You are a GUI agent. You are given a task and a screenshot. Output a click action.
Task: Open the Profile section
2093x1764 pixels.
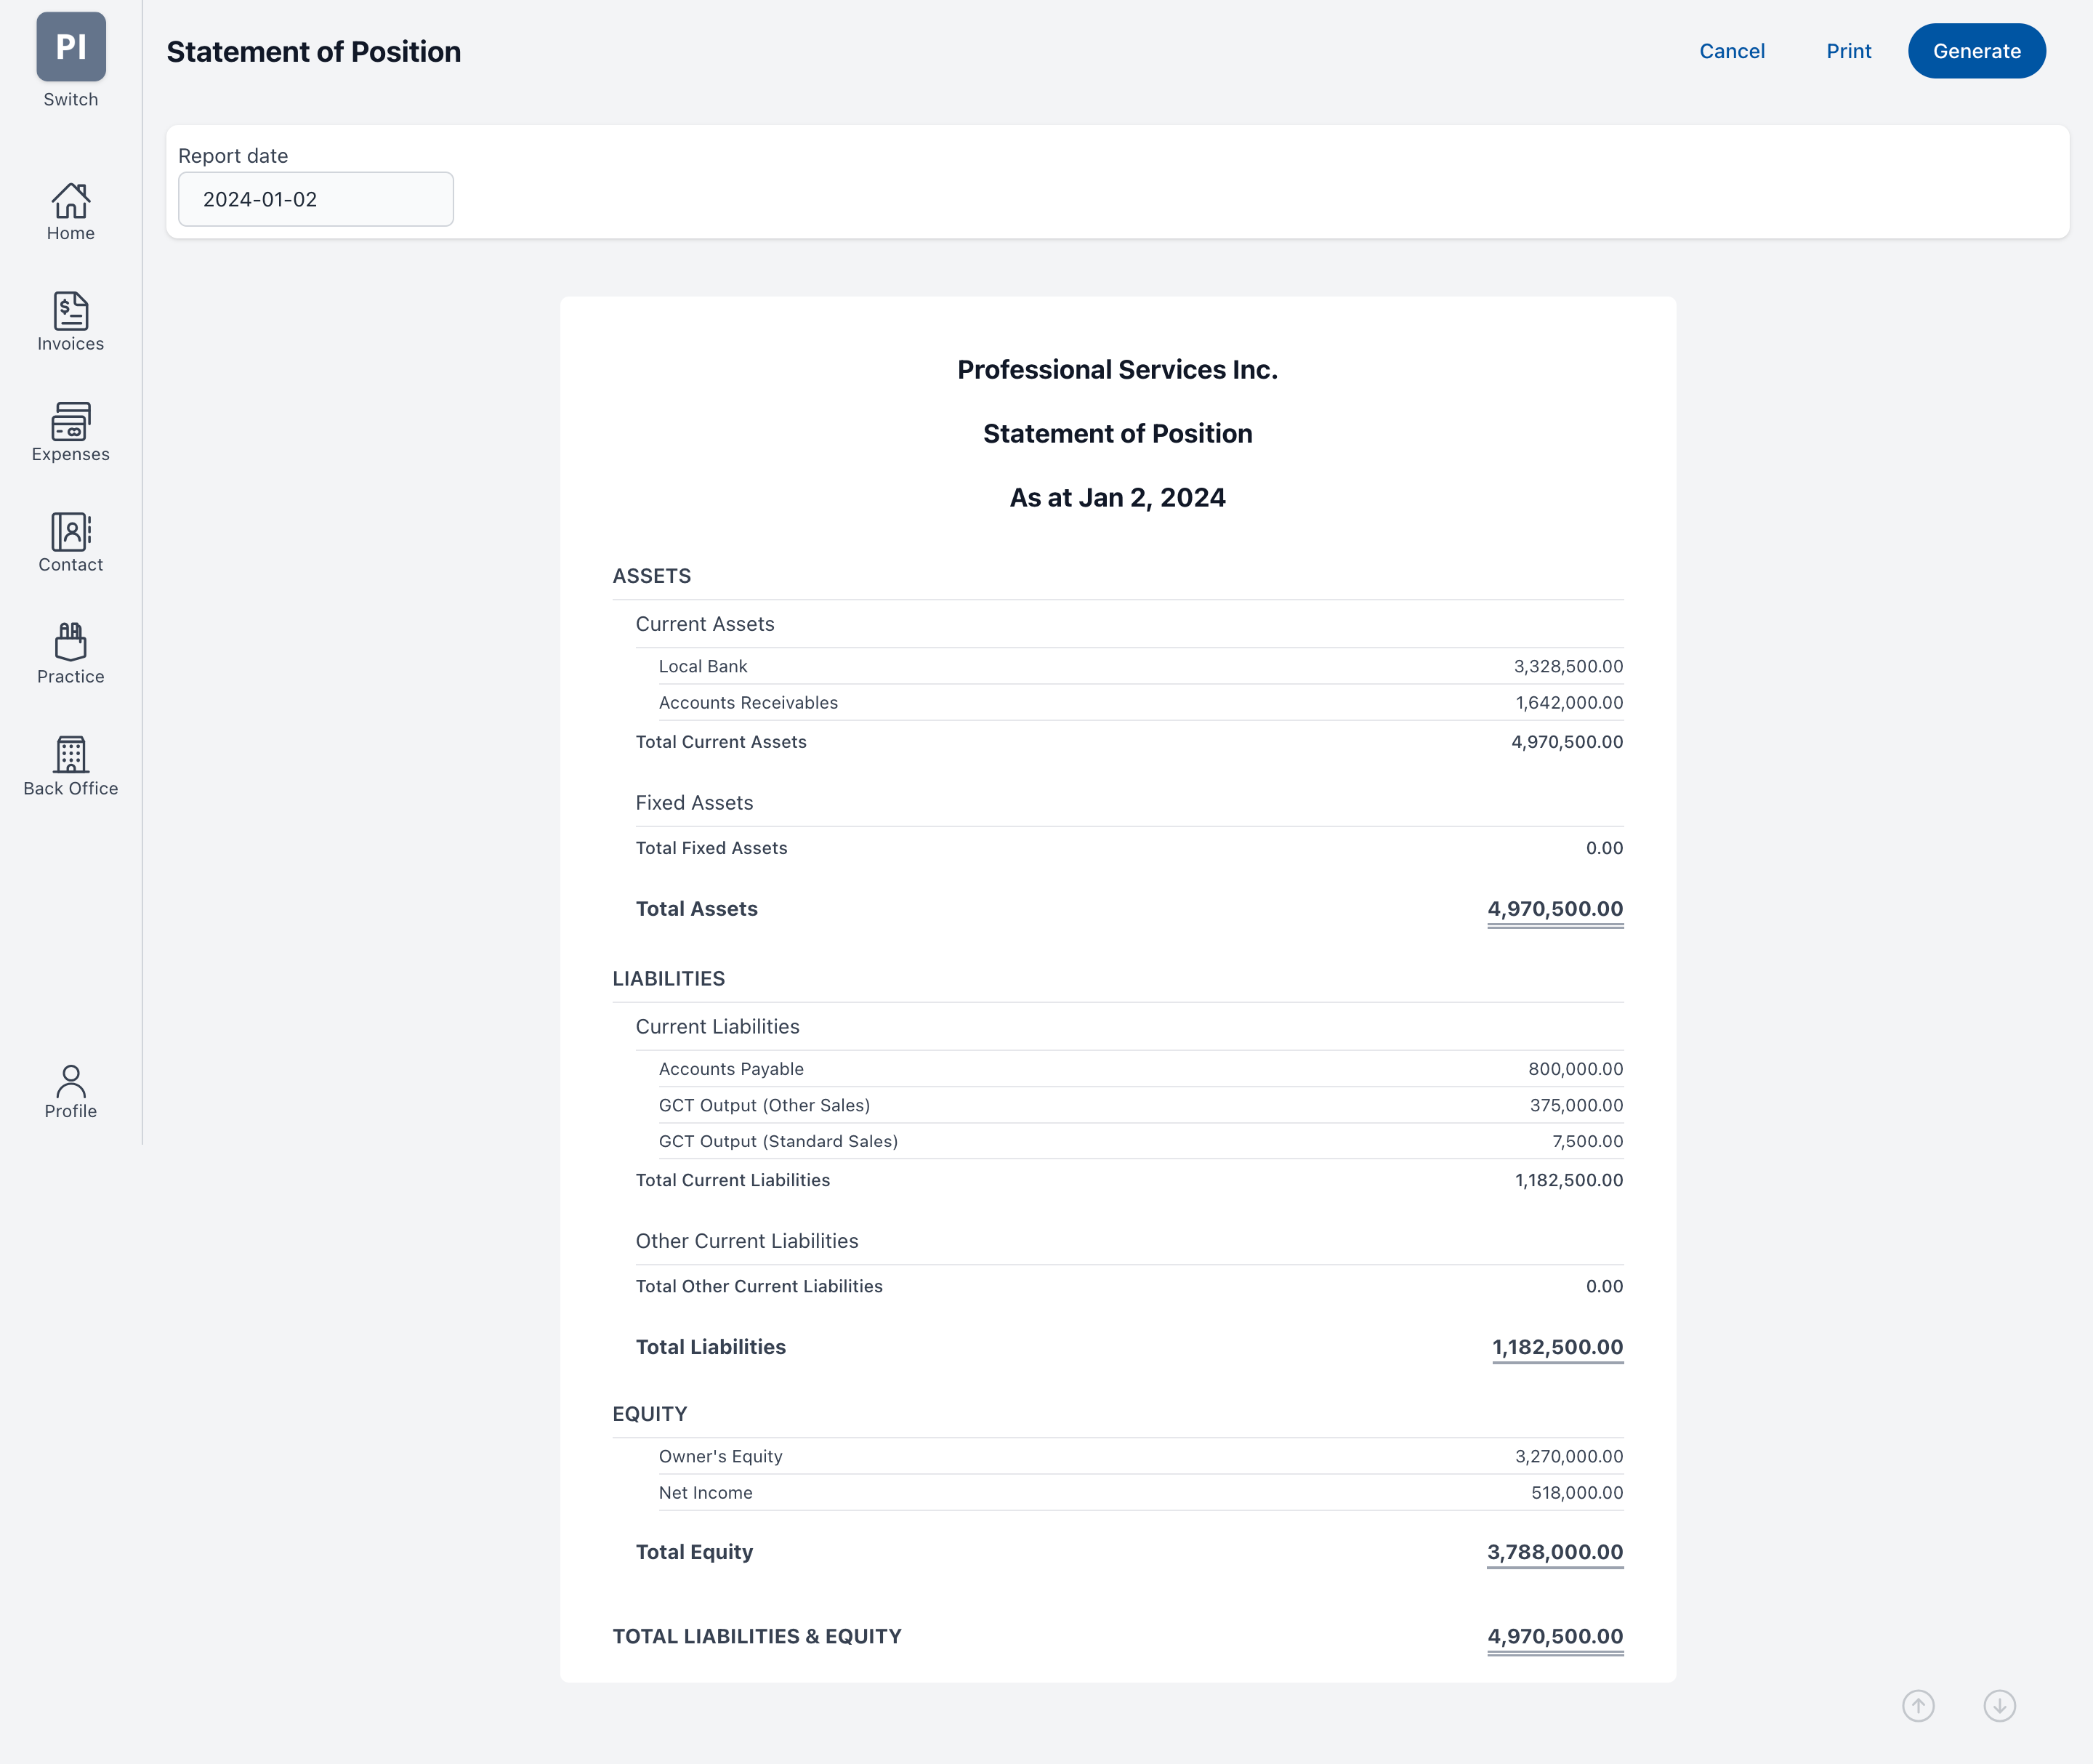coord(70,1090)
